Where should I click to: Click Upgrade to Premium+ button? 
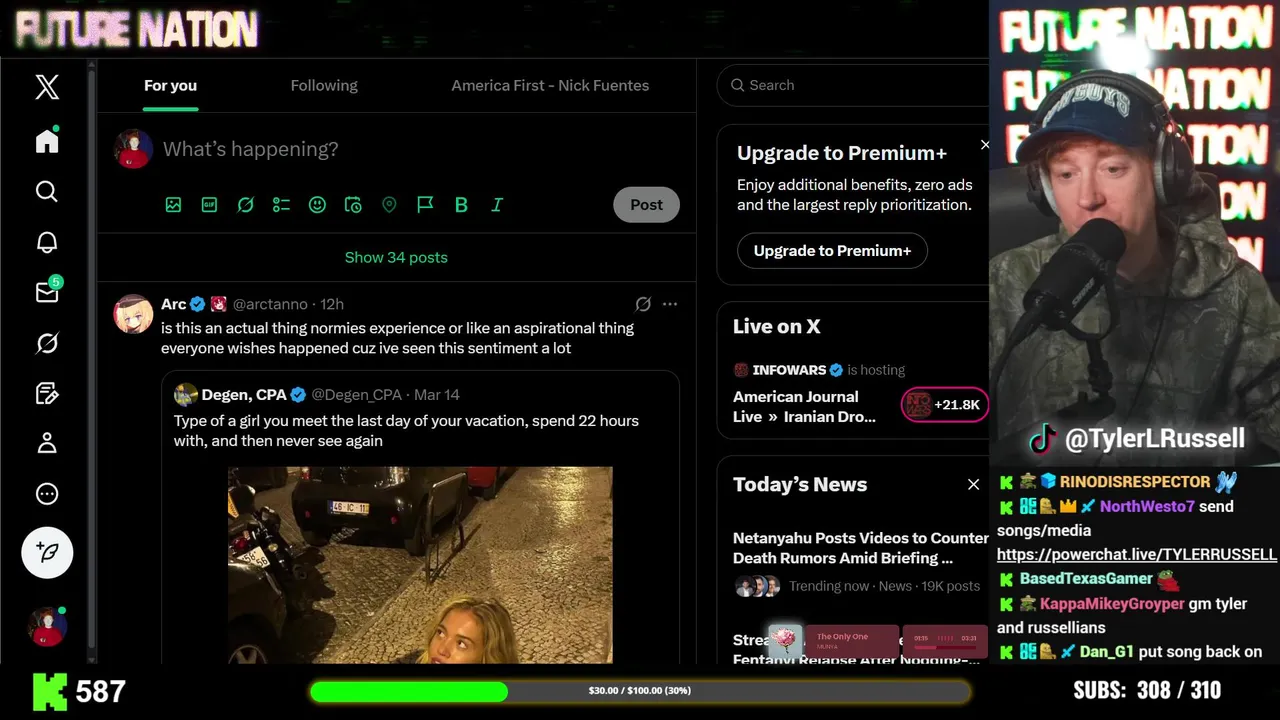832,250
